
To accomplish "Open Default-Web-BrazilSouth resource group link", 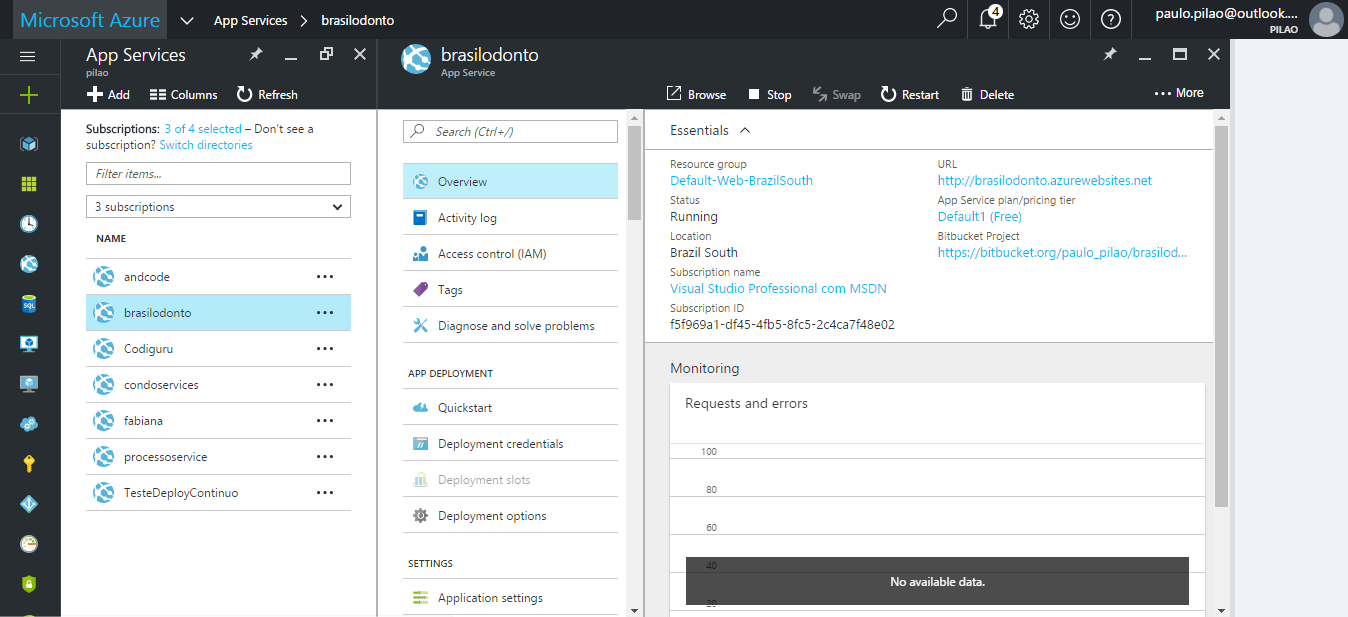I will coord(741,181).
